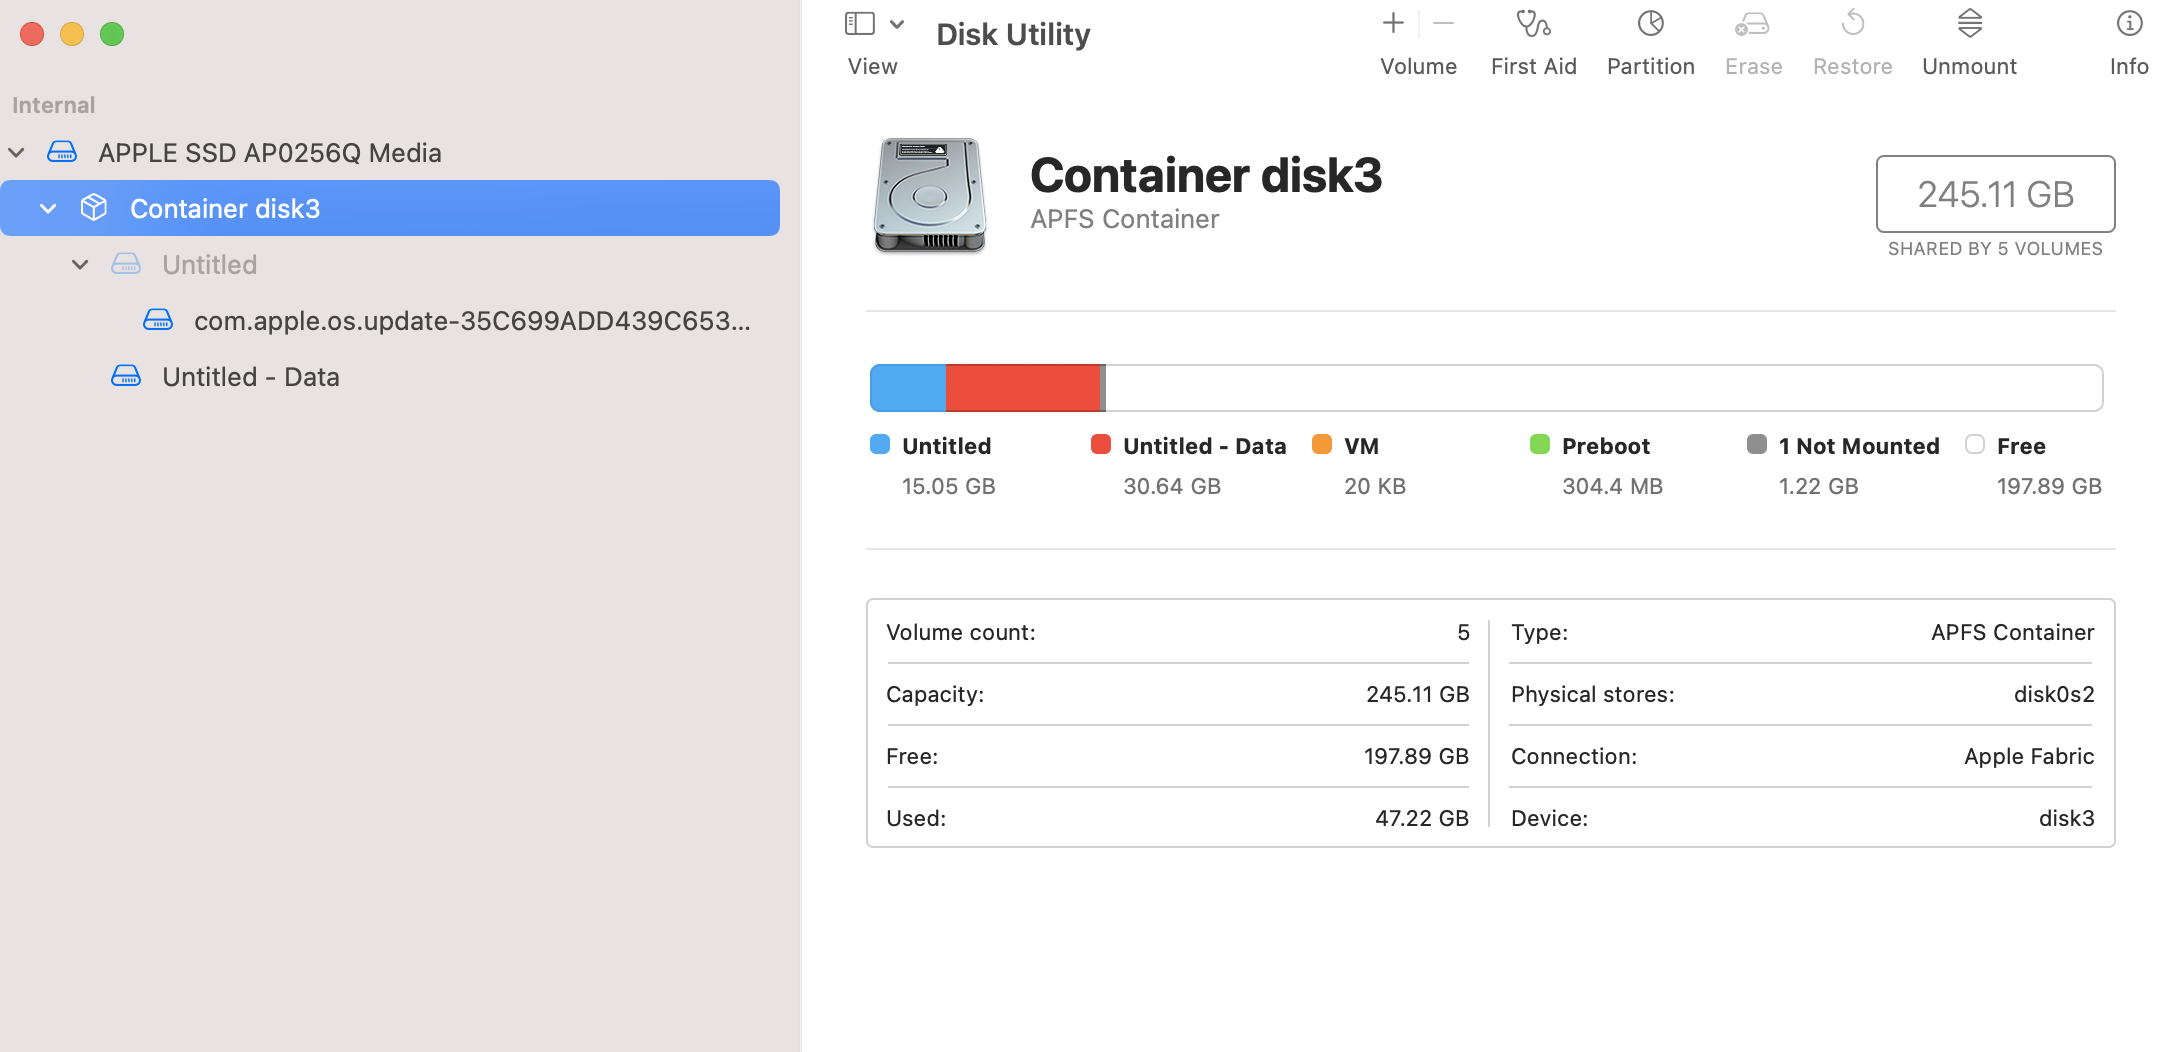Collapse APPLE SSD AP0256Q Media tree
Image resolution: width=2170 pixels, height=1052 pixels.
[17, 153]
